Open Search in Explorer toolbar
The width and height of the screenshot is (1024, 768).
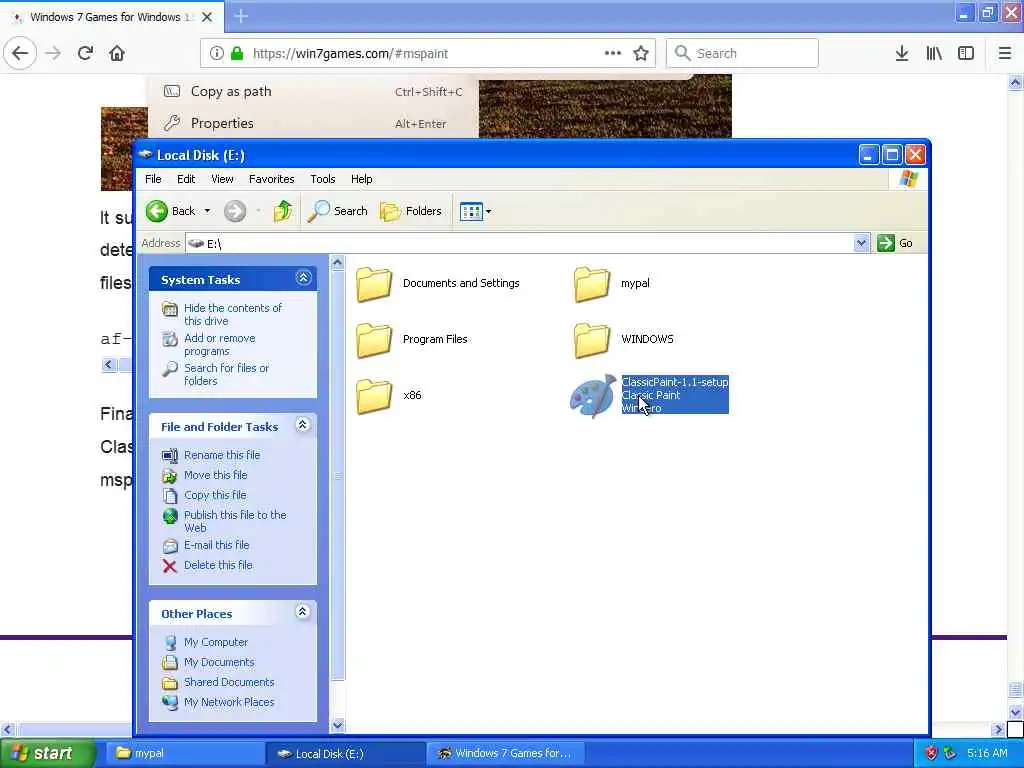click(x=337, y=211)
